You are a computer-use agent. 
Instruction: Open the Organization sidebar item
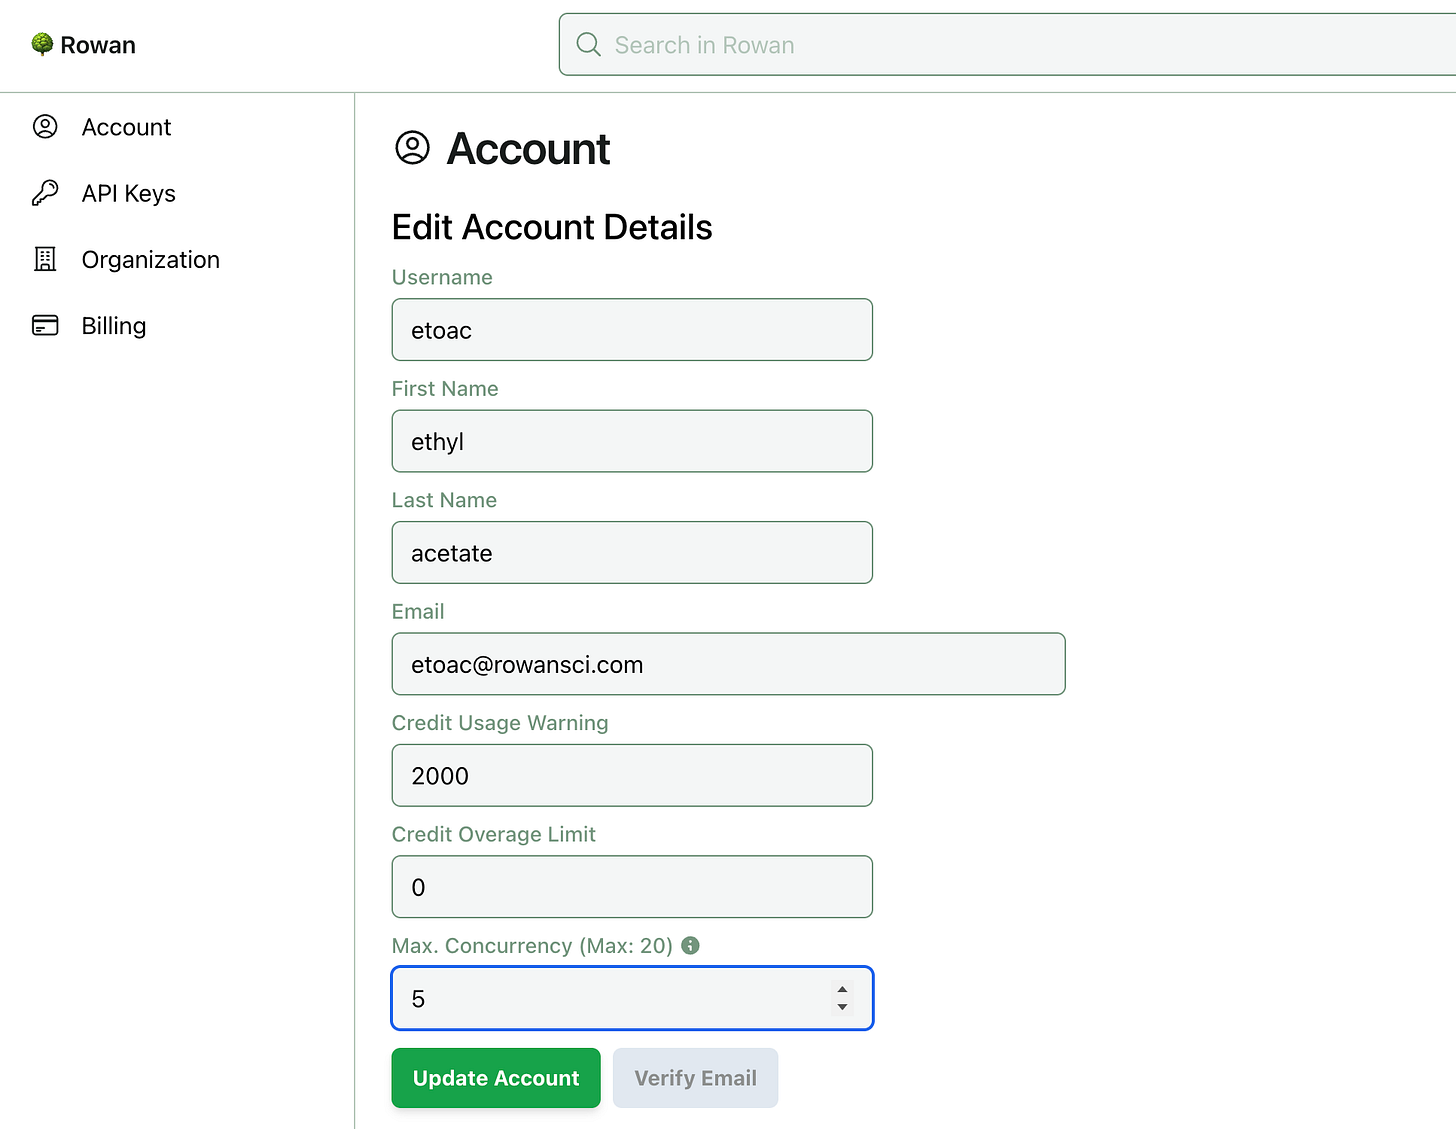(x=151, y=260)
